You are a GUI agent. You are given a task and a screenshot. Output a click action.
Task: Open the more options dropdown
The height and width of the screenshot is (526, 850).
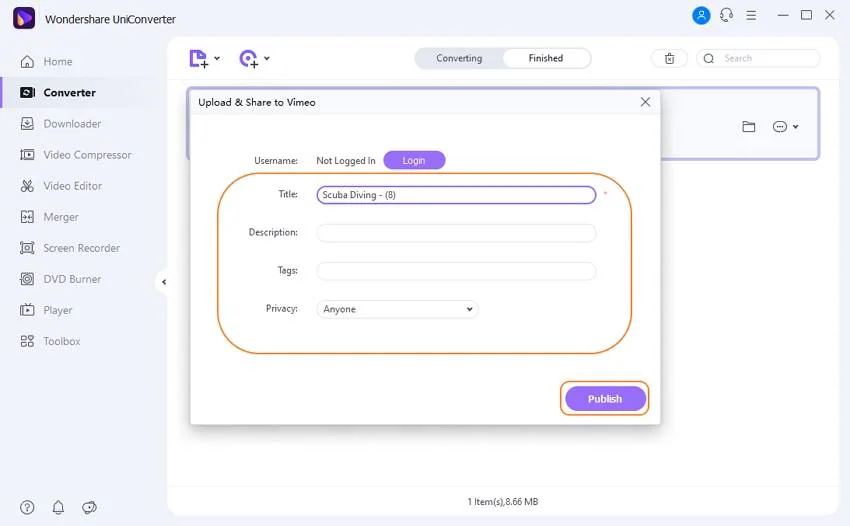[x=786, y=127]
